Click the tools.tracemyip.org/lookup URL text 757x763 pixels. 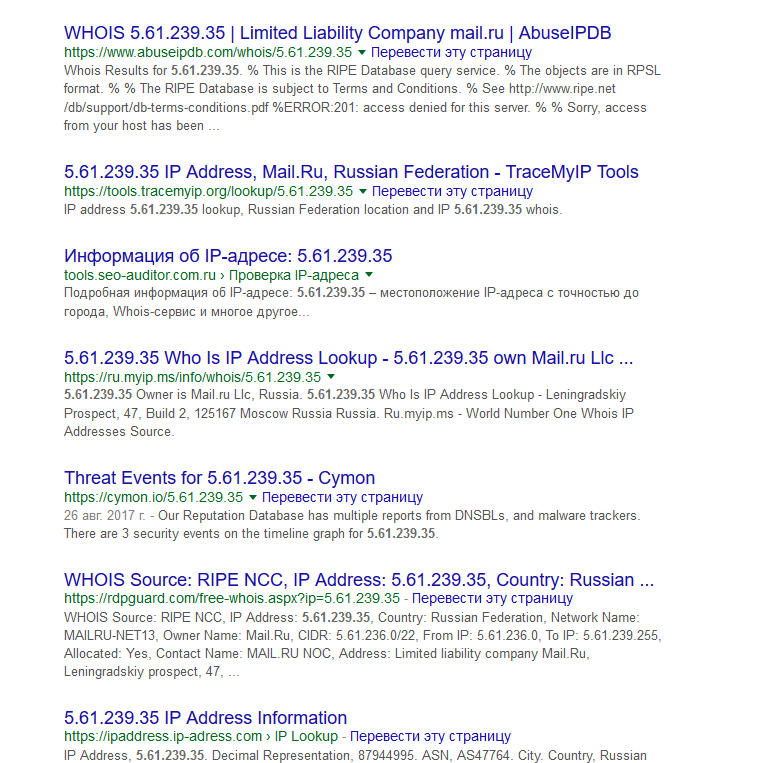(x=208, y=191)
